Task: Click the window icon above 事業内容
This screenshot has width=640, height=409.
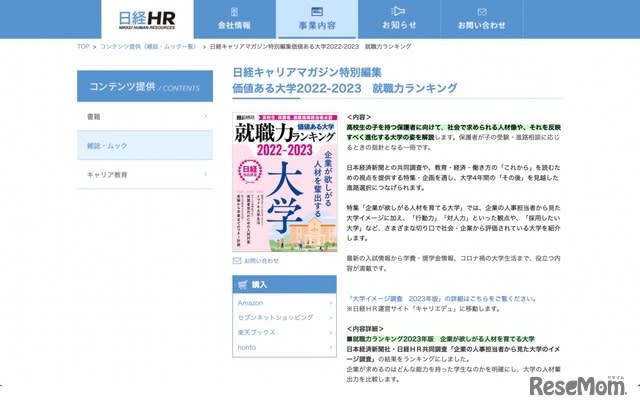Action: (317, 11)
